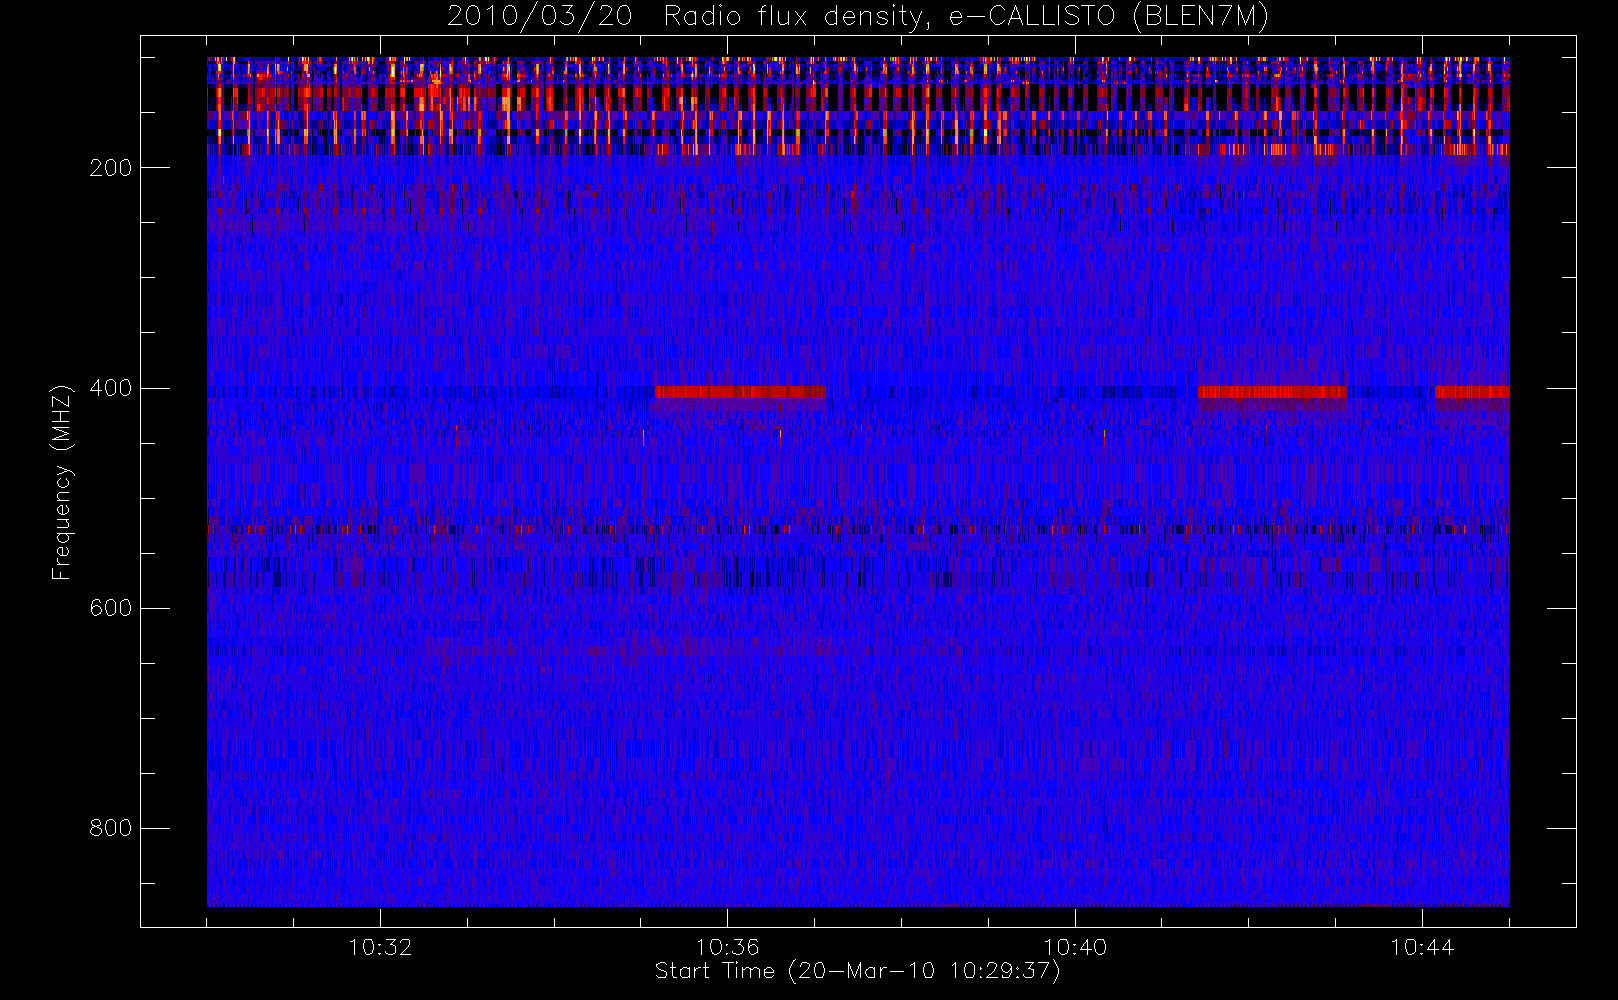This screenshot has width=1618, height=1000.
Task: Click the 'Frequency (MHZ)' axis label
Action: coord(62,482)
